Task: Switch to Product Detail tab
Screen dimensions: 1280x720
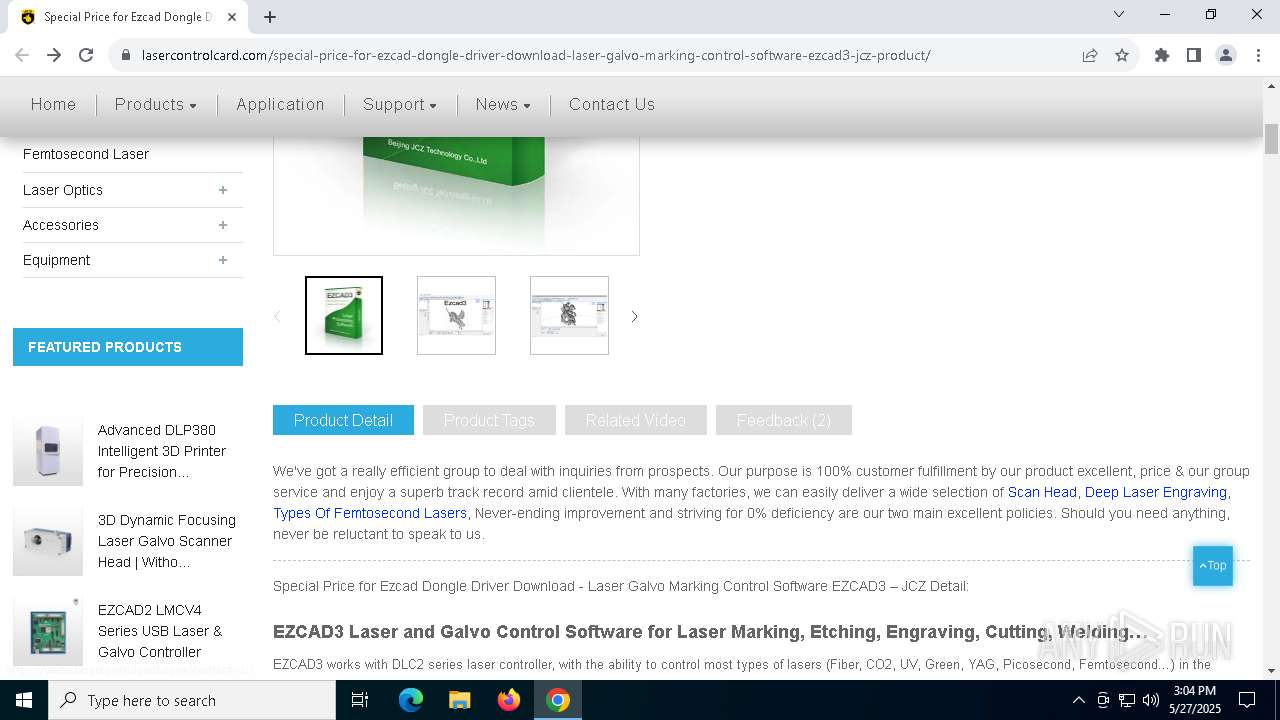Action: pos(343,420)
